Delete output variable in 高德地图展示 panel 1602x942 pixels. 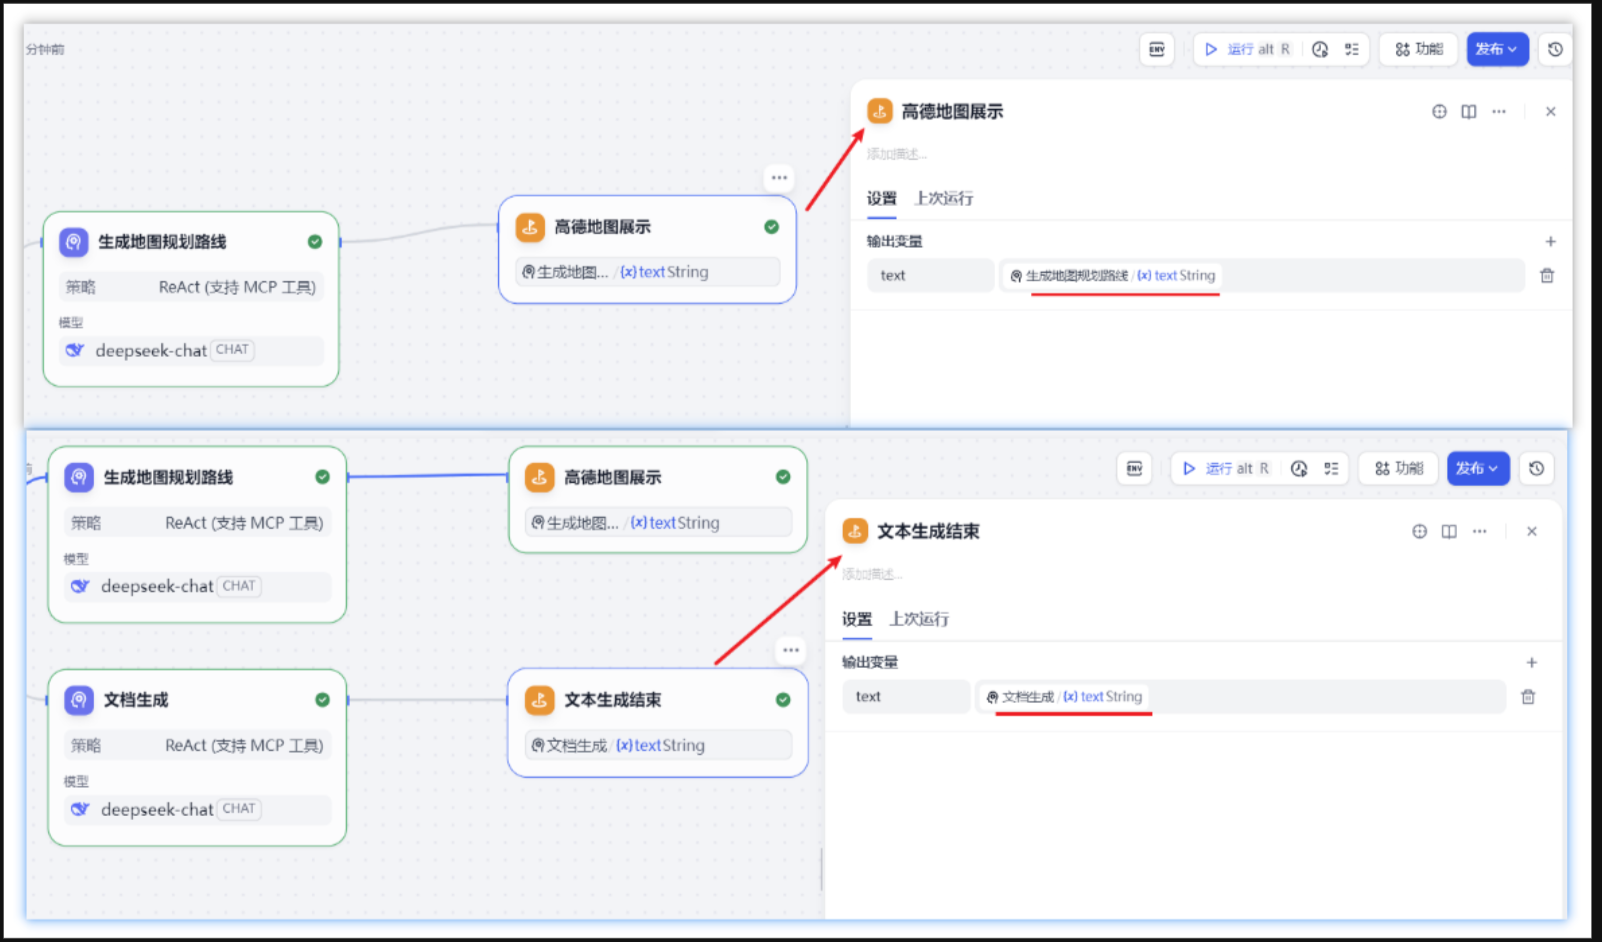(1547, 275)
